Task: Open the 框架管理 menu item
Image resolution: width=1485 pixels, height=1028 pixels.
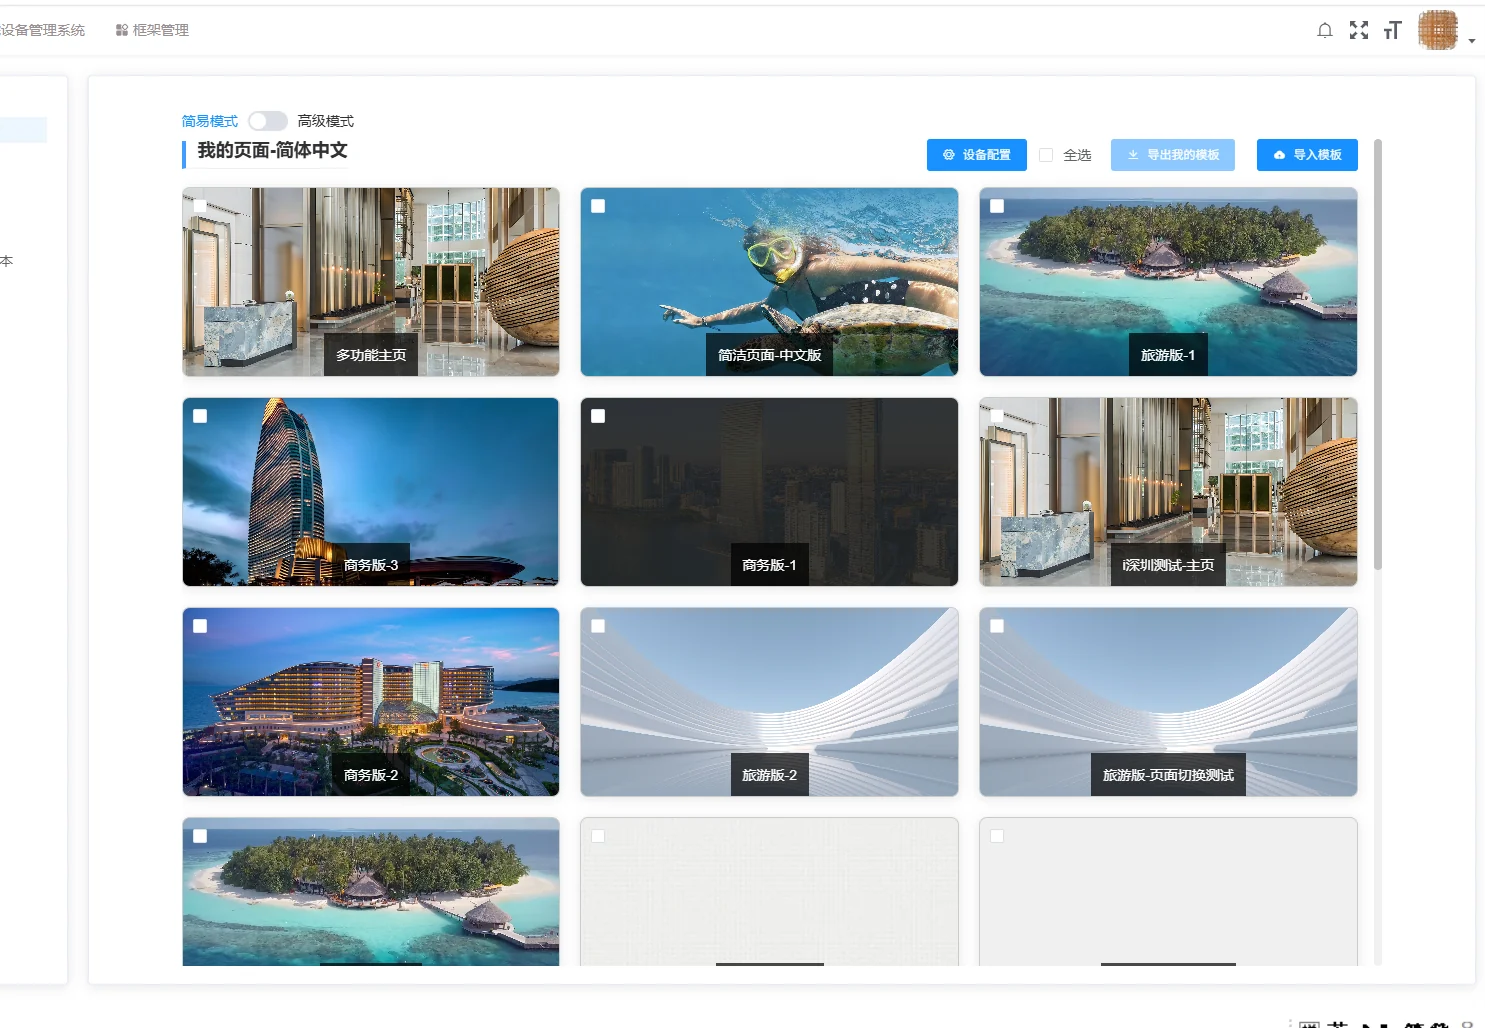Action: tap(152, 30)
